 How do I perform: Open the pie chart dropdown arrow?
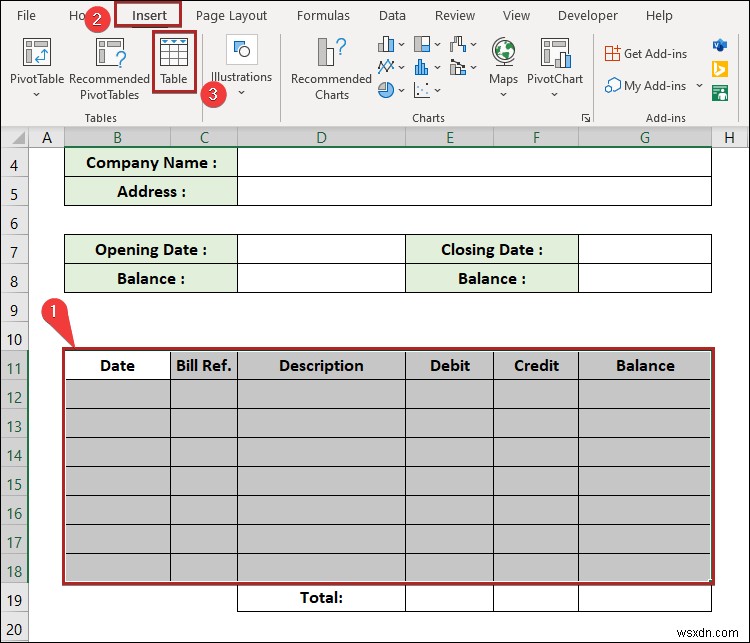click(401, 90)
